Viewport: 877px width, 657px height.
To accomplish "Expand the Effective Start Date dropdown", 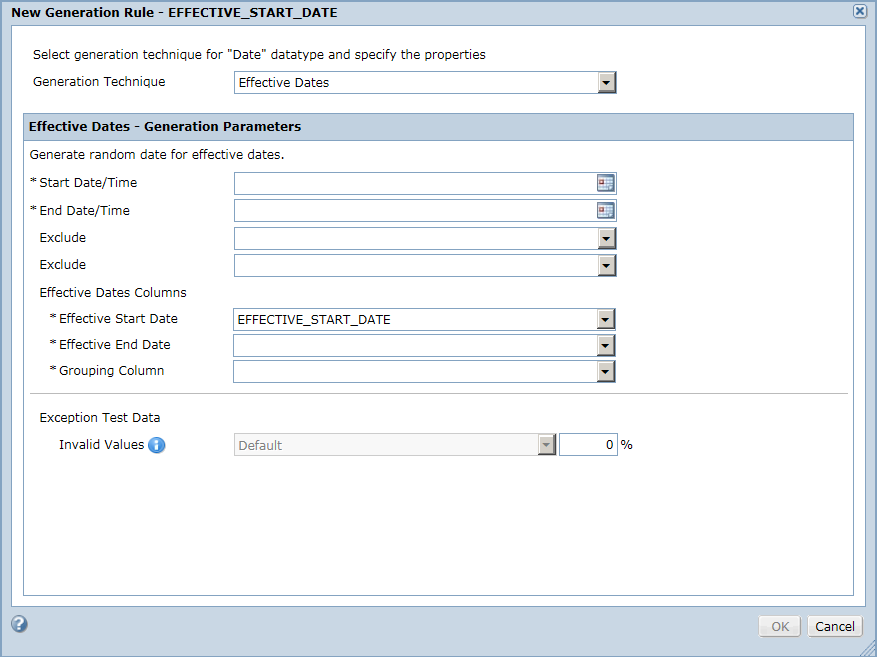I will pos(605,319).
